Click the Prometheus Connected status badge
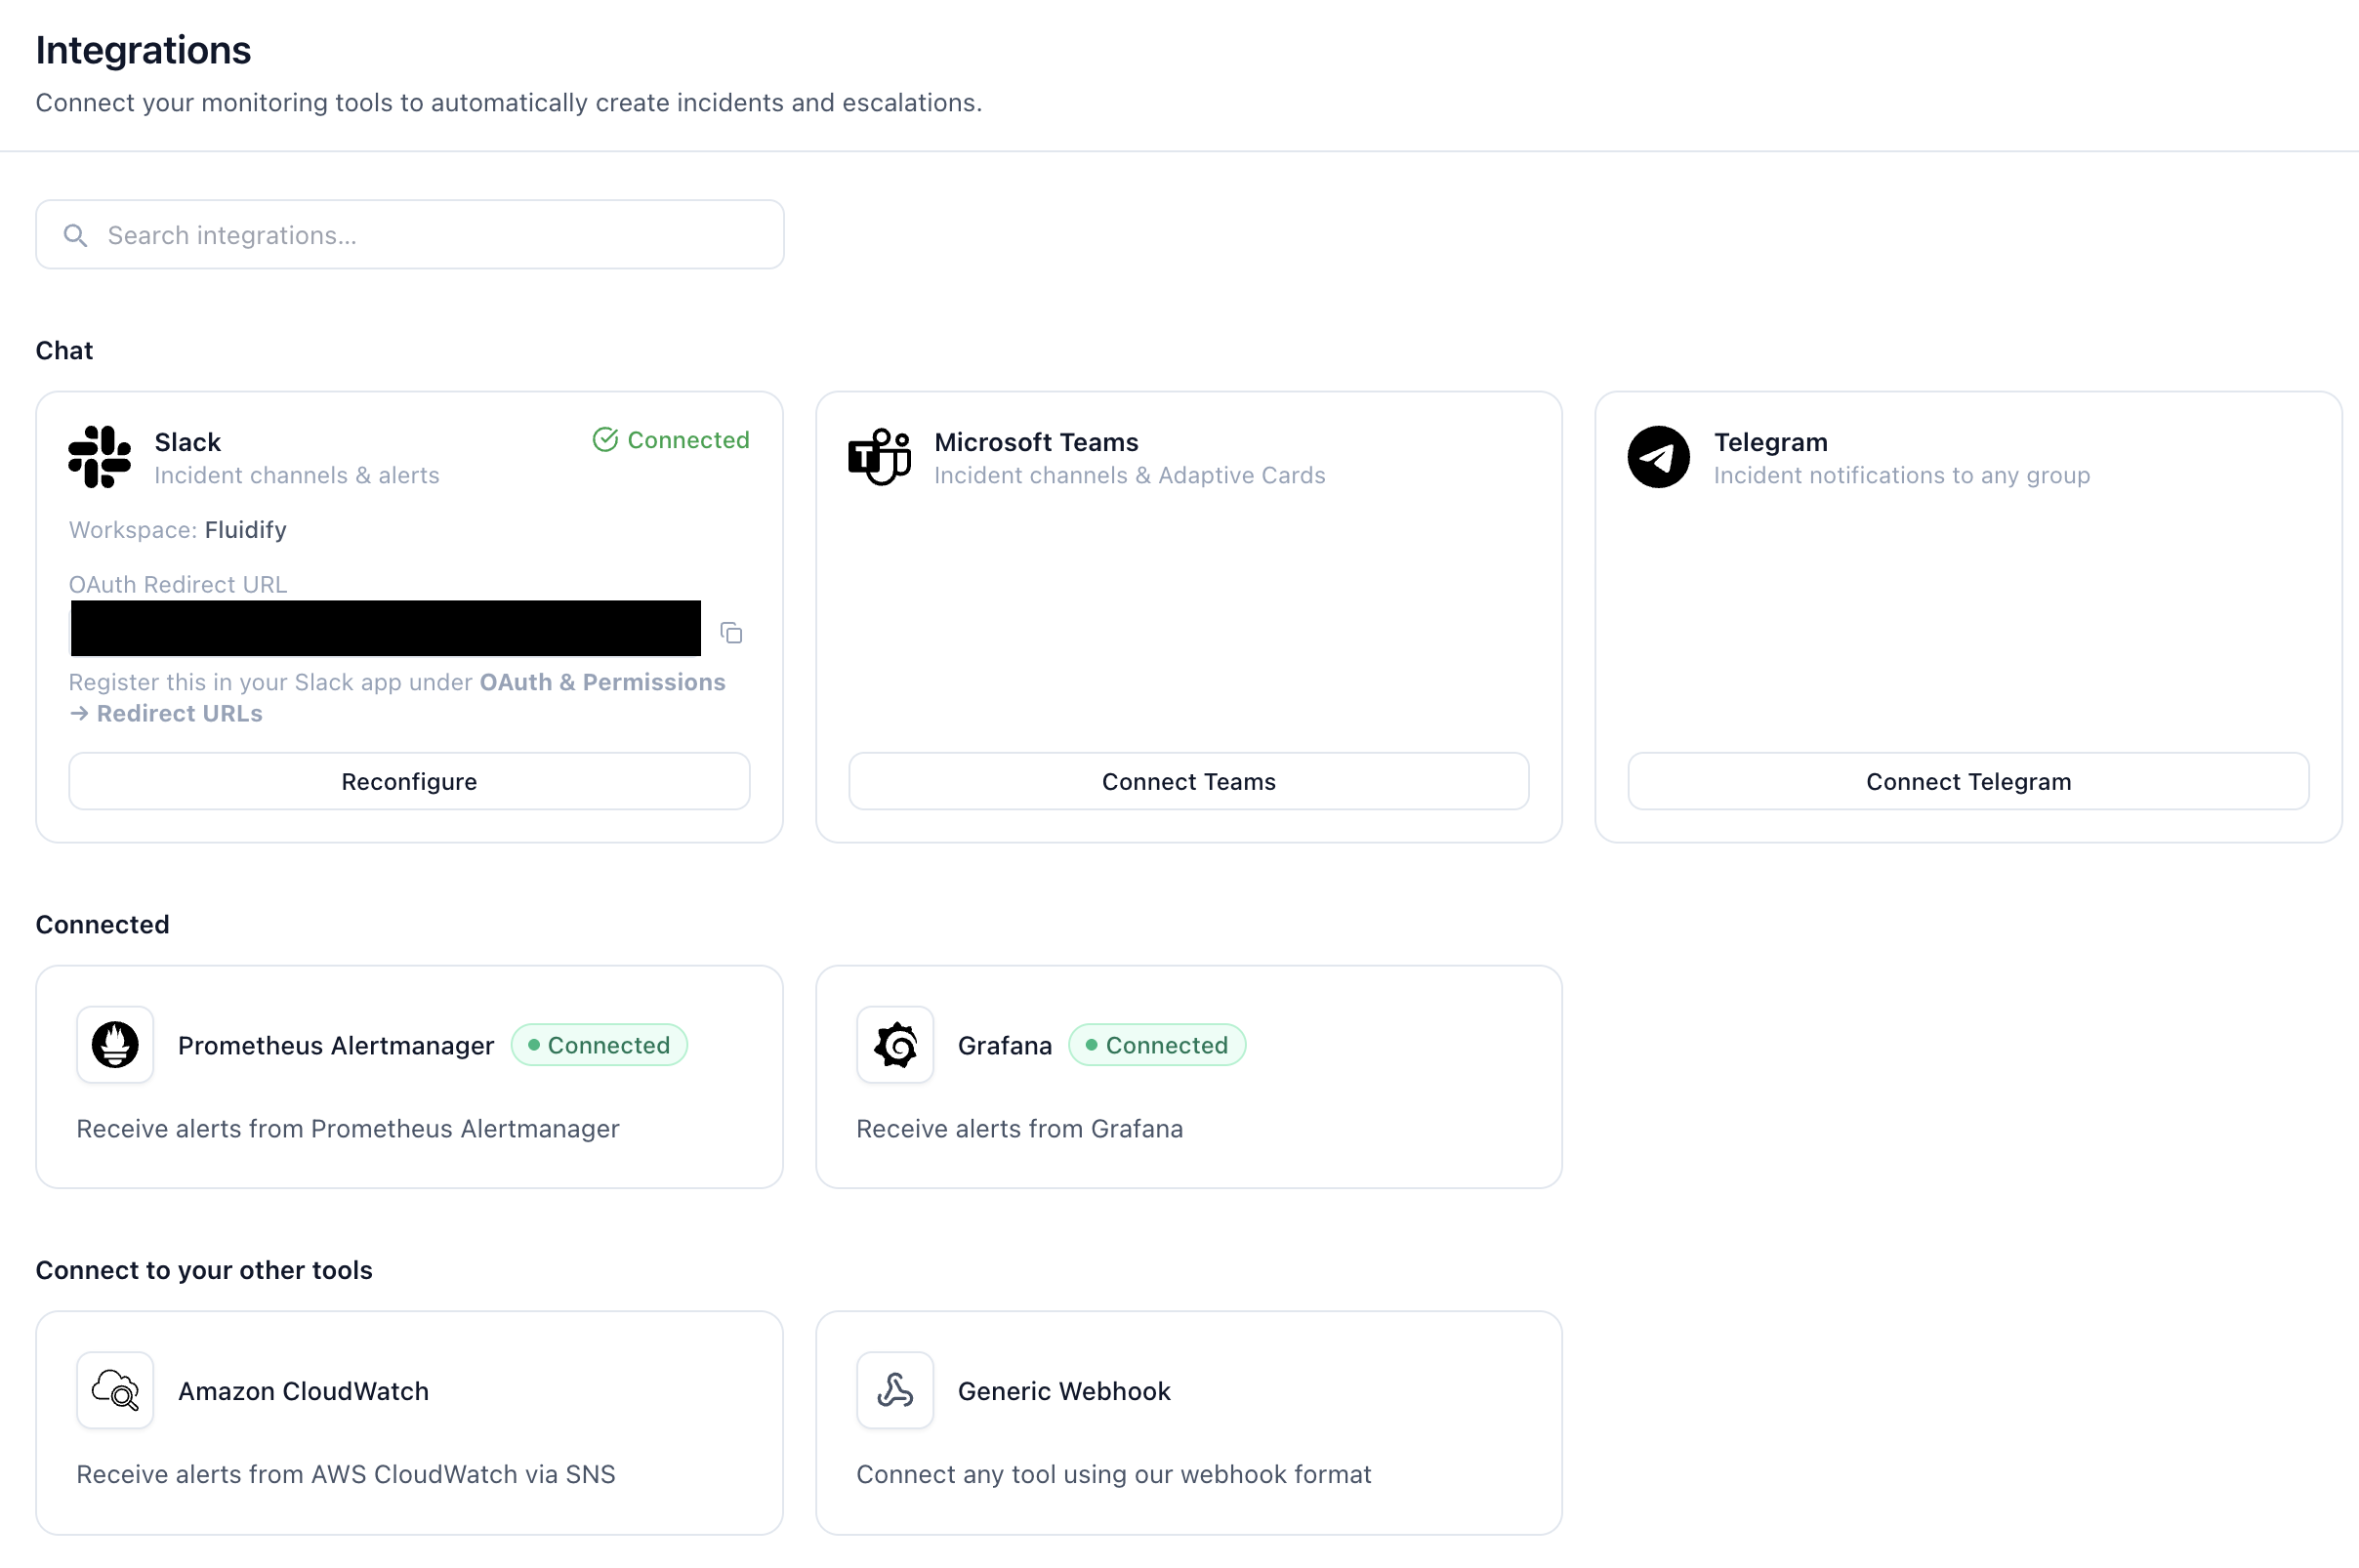2359x1568 pixels. tap(599, 1045)
